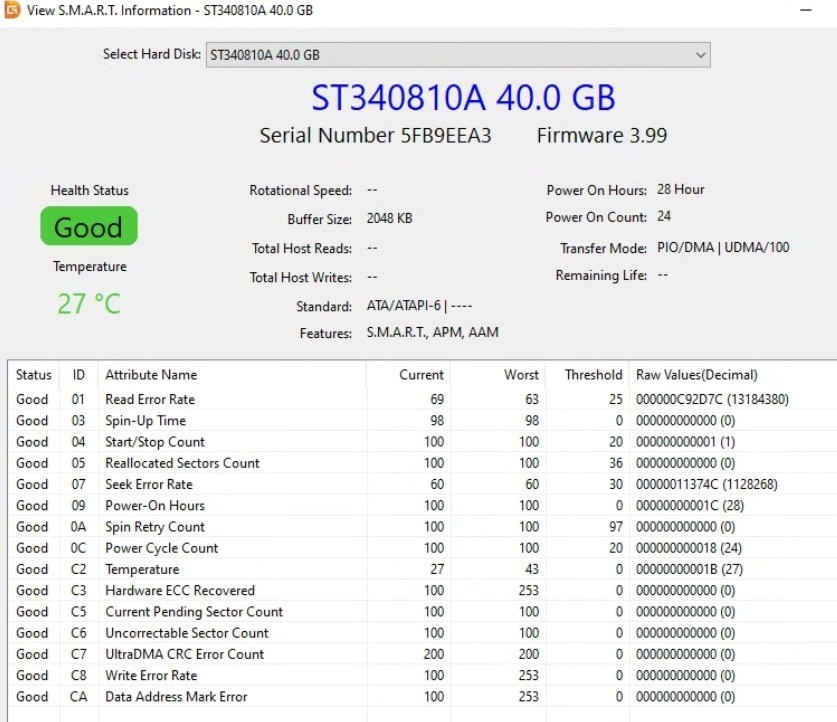Click the 2048 KB buffer size value
837x722 pixels.
click(389, 218)
